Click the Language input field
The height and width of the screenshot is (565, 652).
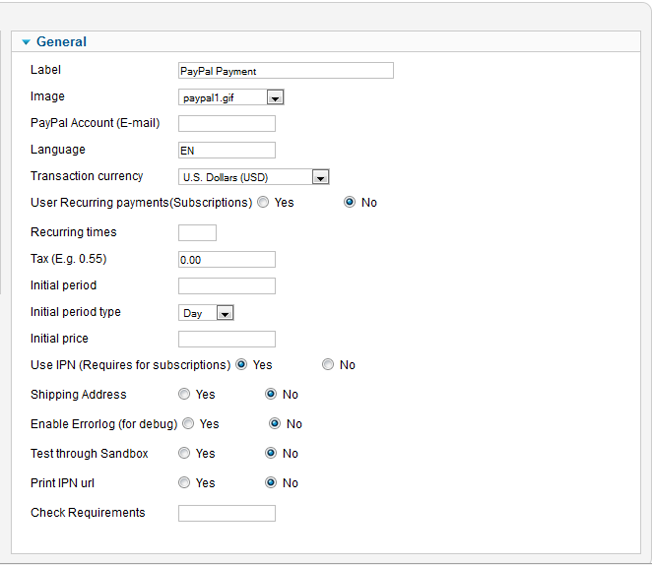tap(226, 150)
